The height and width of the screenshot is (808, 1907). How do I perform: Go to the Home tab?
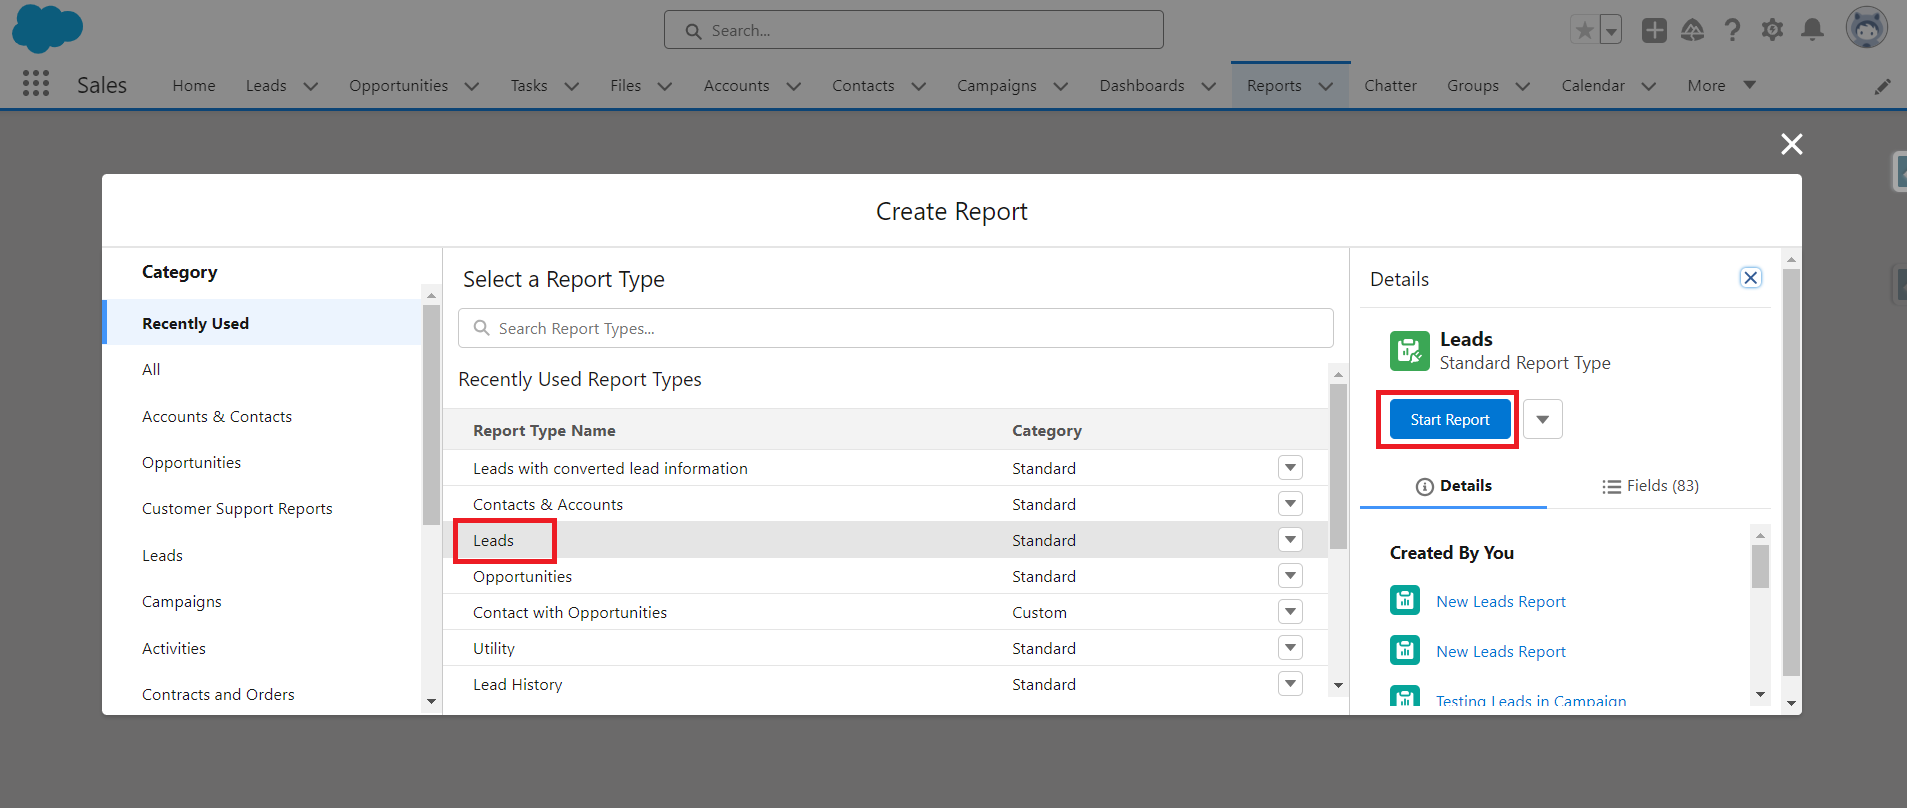(x=194, y=86)
